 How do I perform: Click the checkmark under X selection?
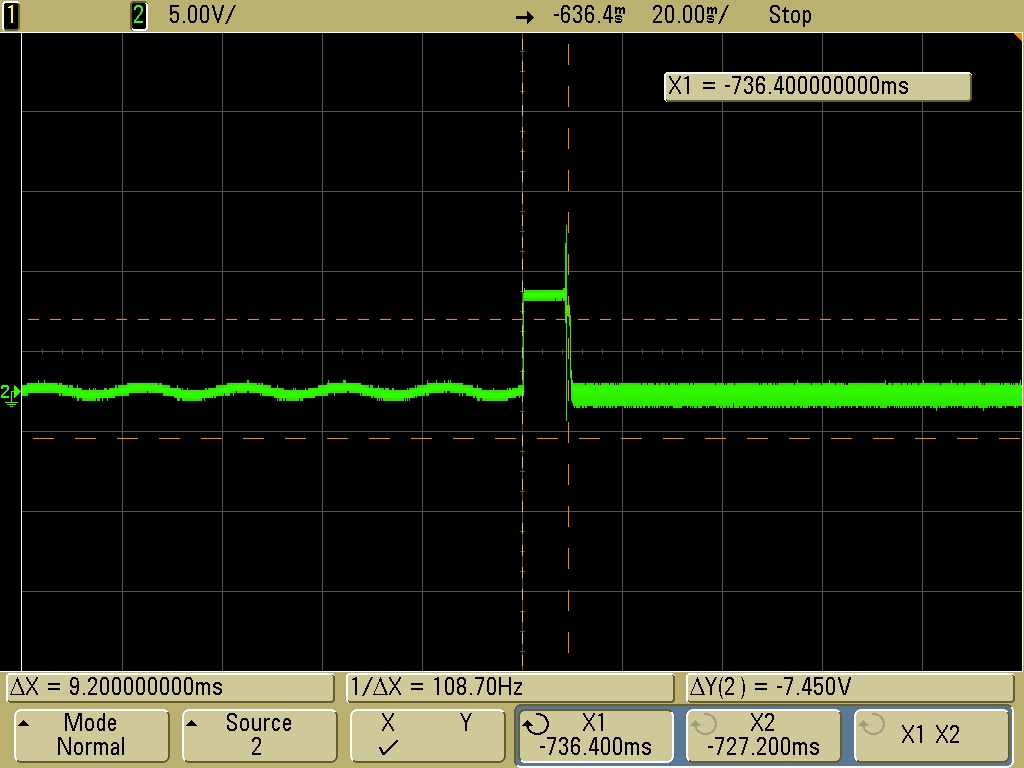coord(389,747)
